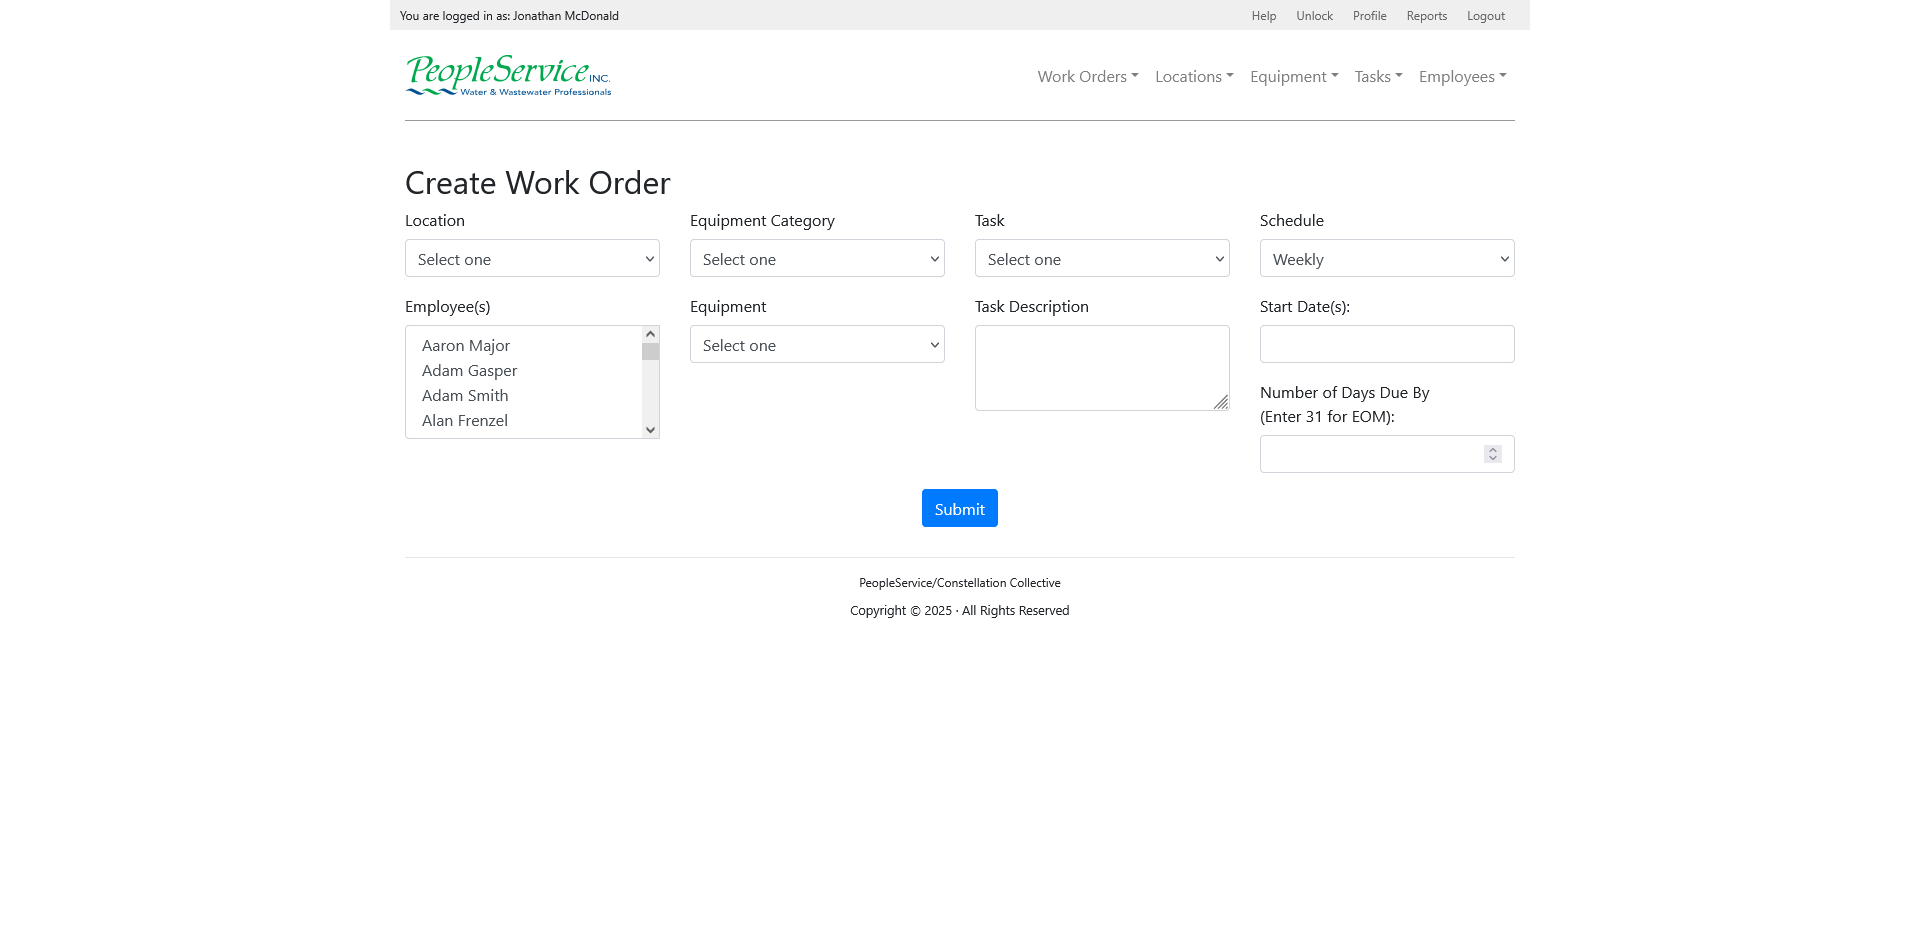Open the Employees navigation menu
Viewport: 1920px width, 929px height.
1462,77
